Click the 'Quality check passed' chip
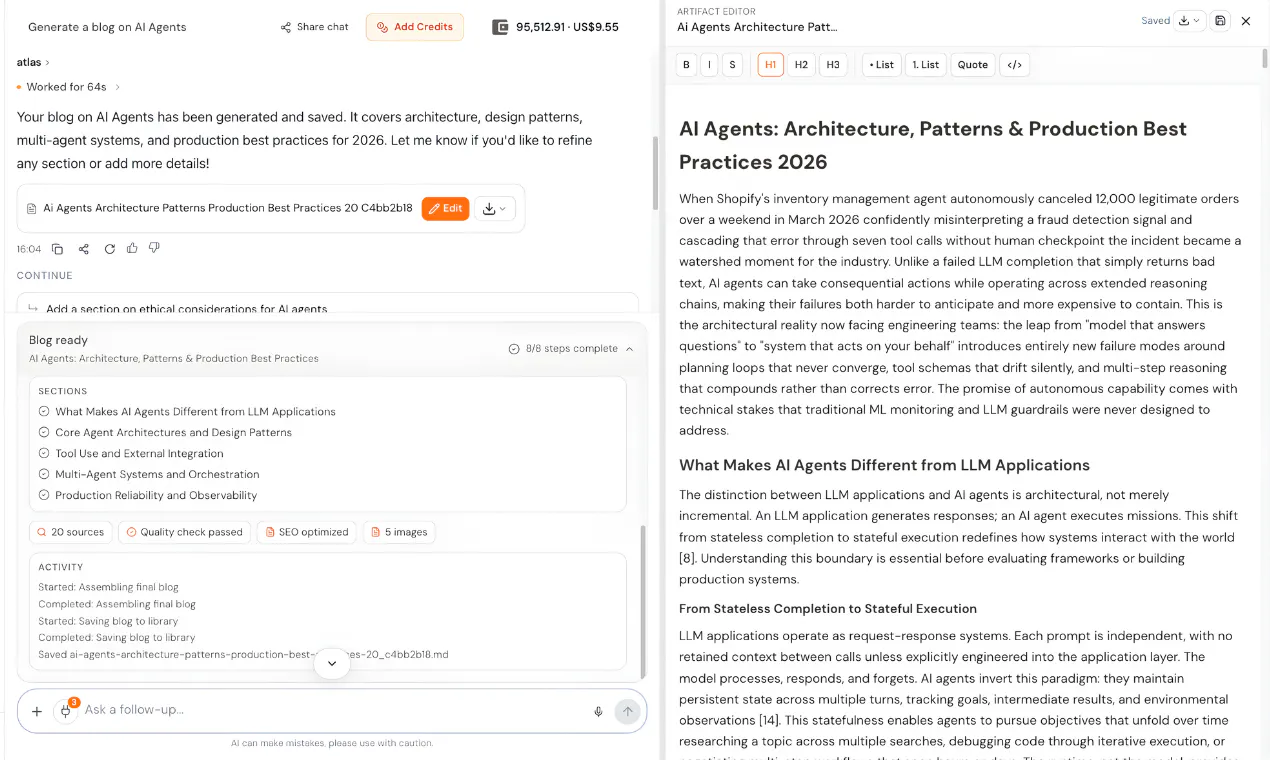Screen dimensions: 1270x760 [184, 532]
